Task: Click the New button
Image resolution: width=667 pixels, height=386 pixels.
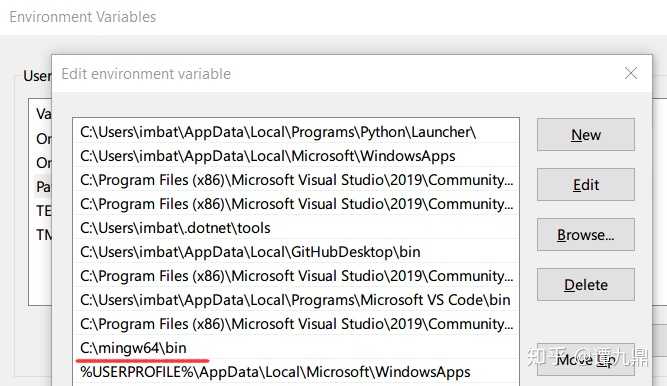Action: tap(586, 134)
